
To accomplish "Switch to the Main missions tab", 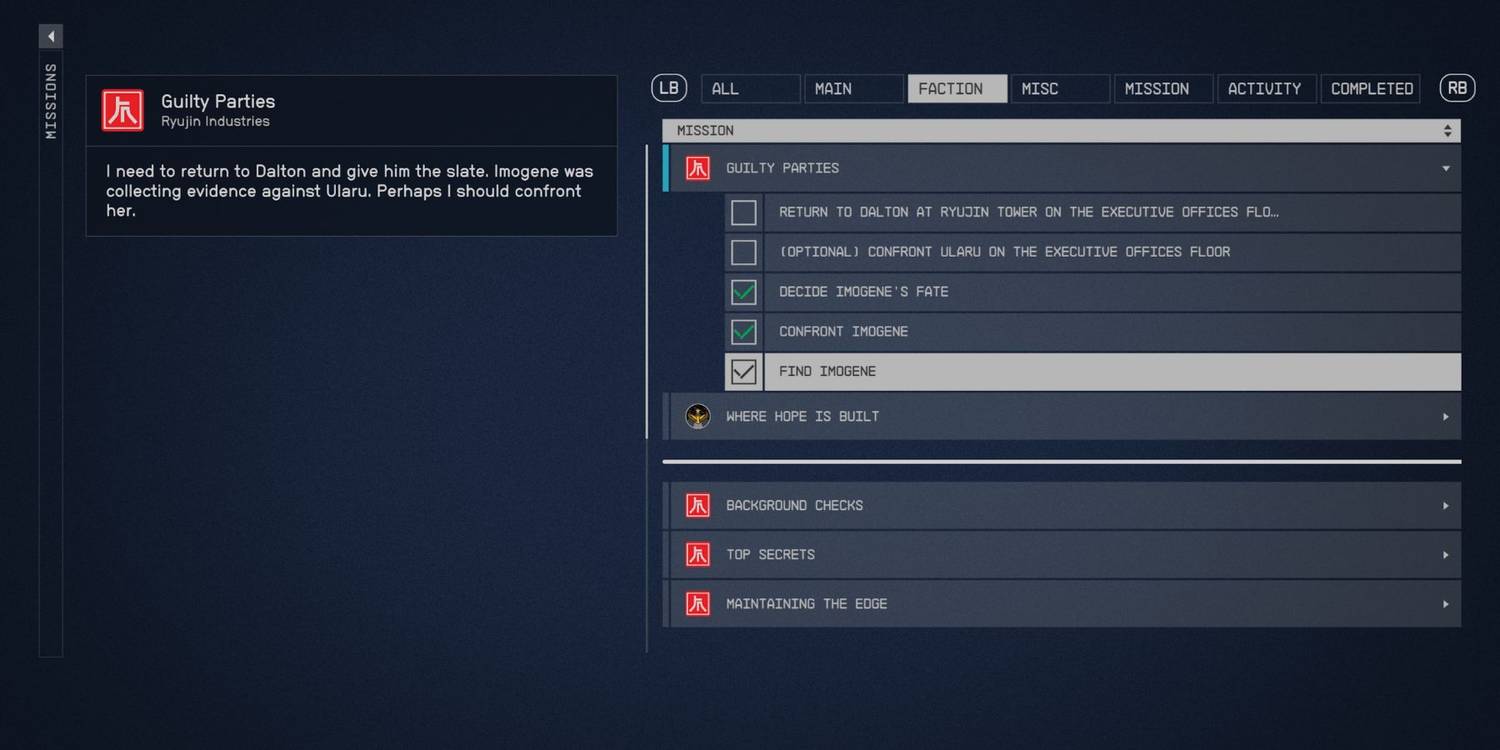I will pos(853,89).
